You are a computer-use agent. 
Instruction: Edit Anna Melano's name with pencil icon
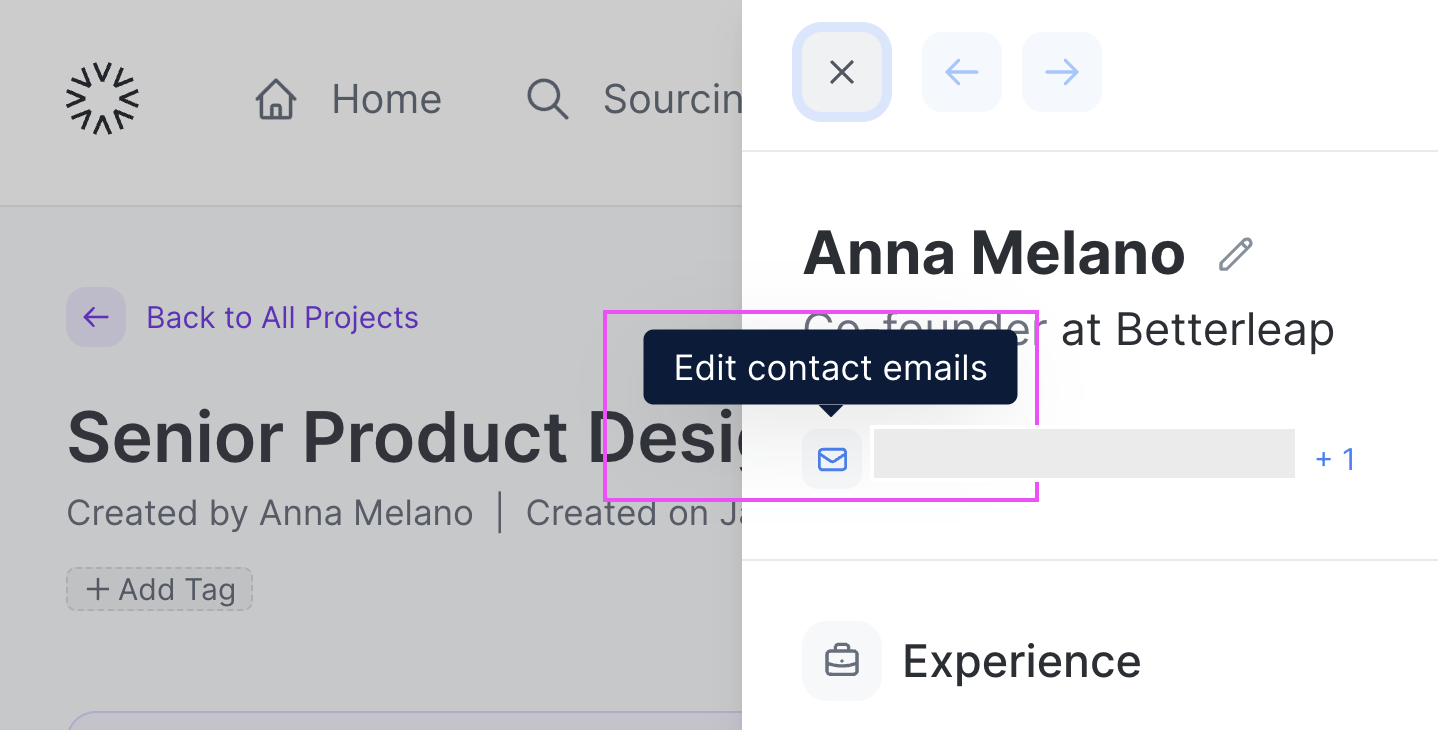tap(1236, 254)
